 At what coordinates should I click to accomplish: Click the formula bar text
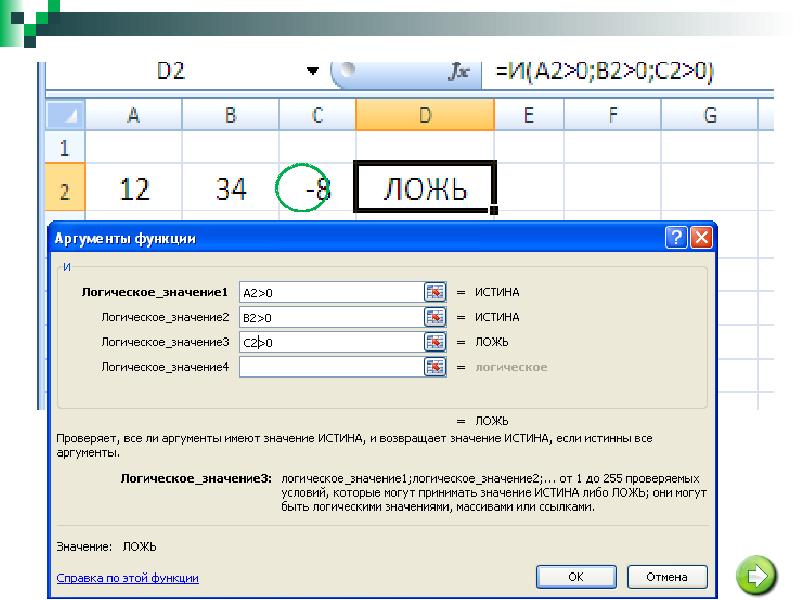pyautogui.click(x=610, y=73)
